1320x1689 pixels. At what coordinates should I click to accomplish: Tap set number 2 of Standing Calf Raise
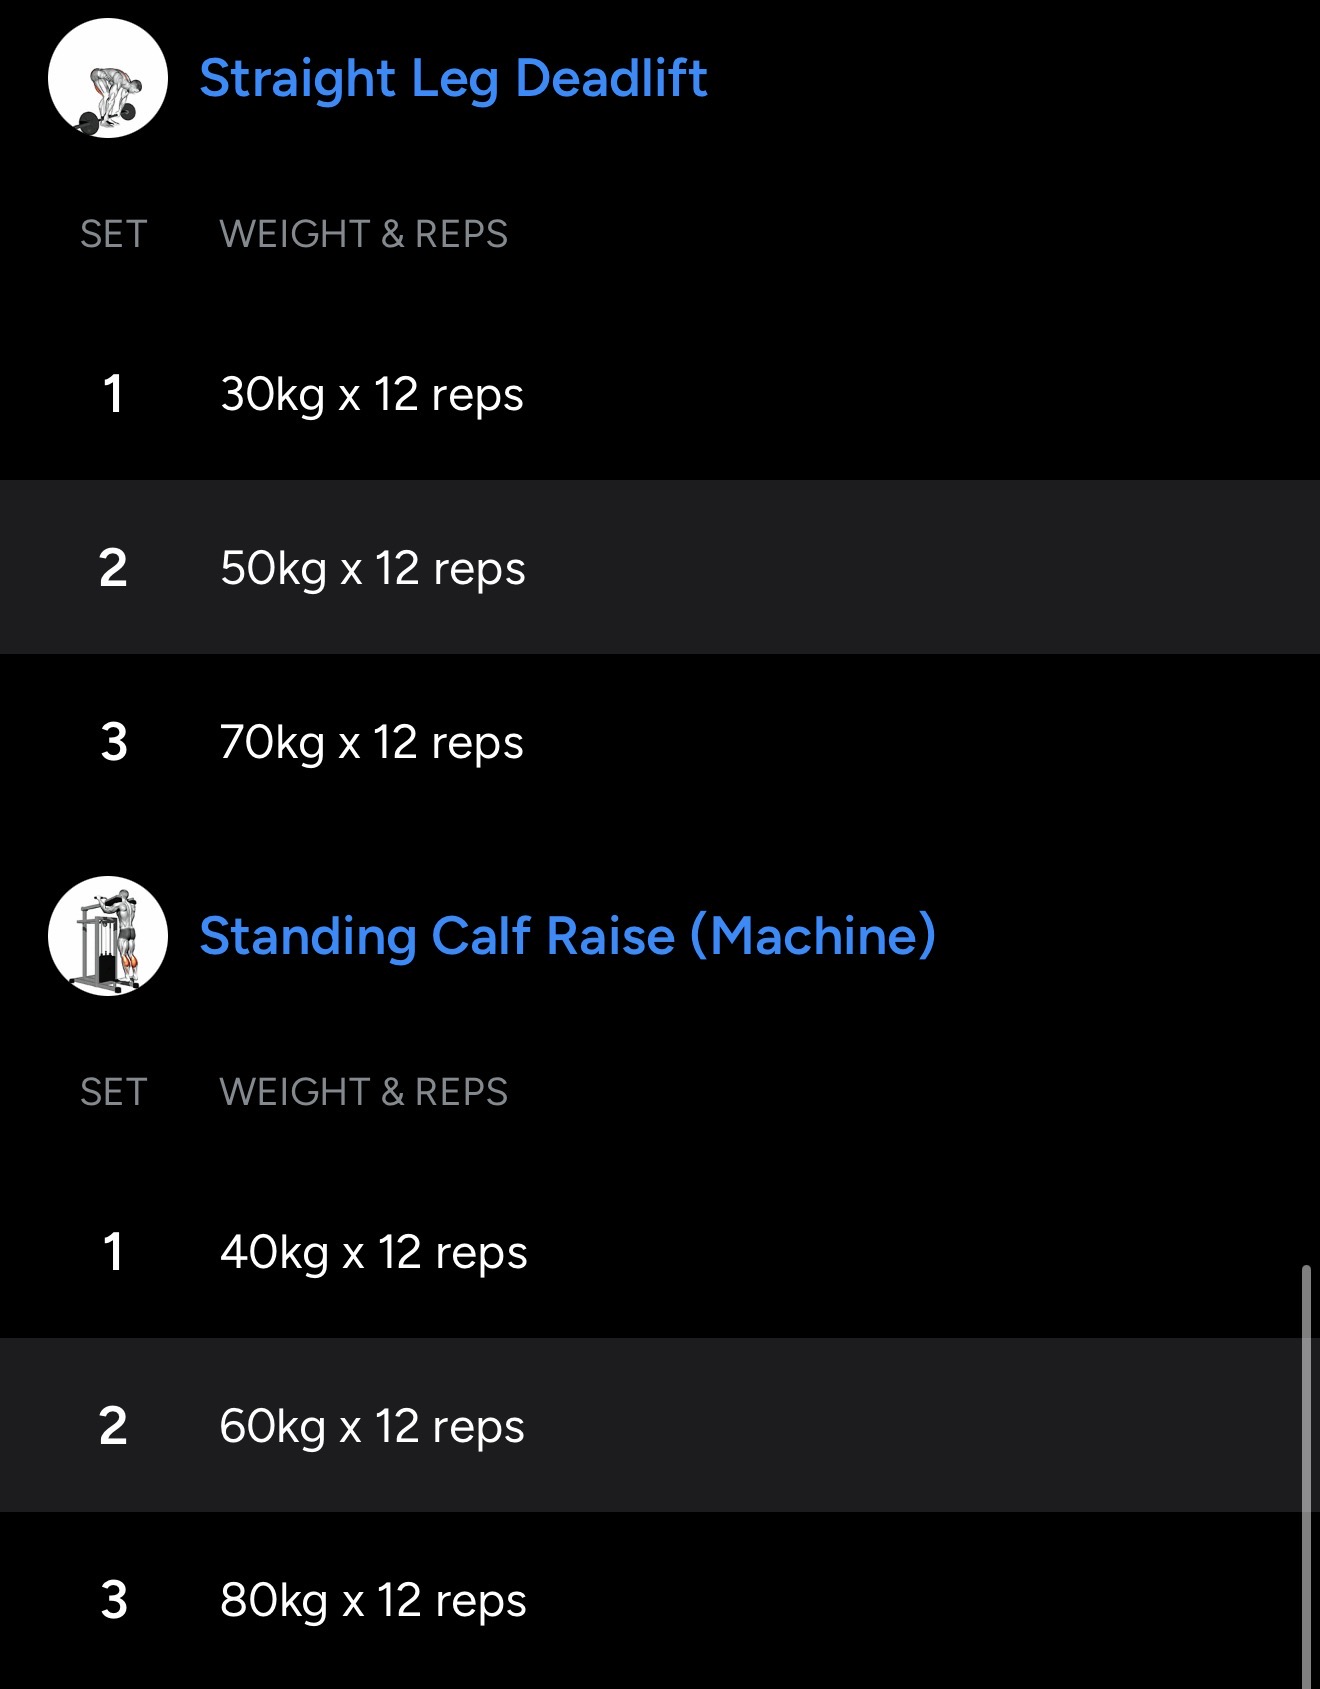pos(113,1426)
